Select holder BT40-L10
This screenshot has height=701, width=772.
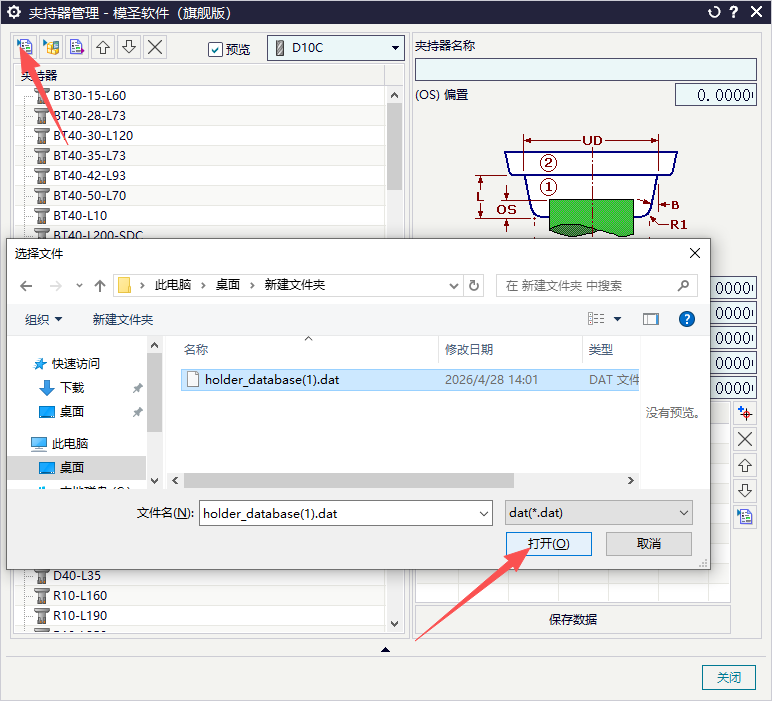[x=80, y=216]
